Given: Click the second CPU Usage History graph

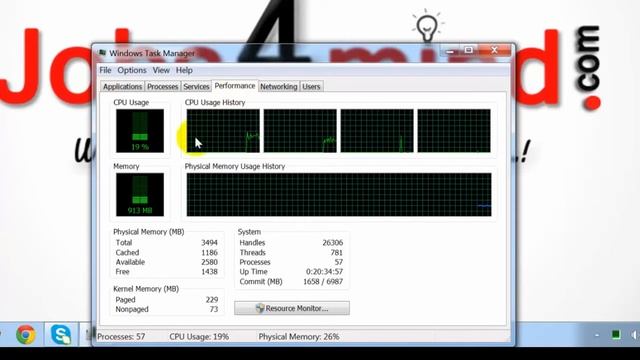Looking at the screenshot, I should [300, 131].
